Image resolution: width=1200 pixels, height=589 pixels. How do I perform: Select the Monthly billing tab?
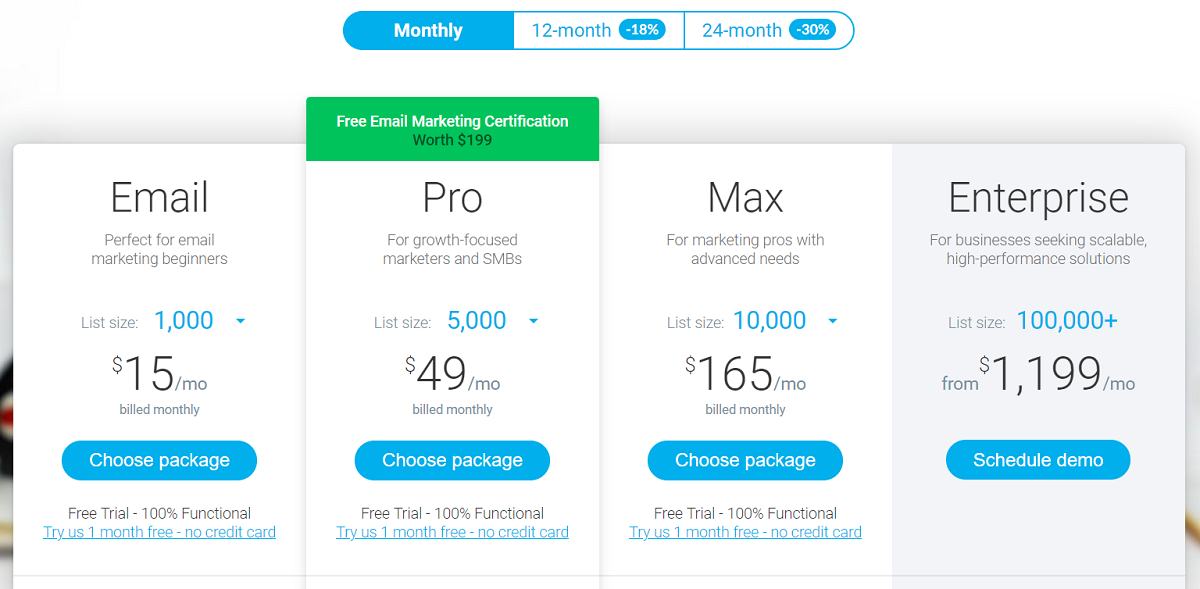pyautogui.click(x=428, y=30)
